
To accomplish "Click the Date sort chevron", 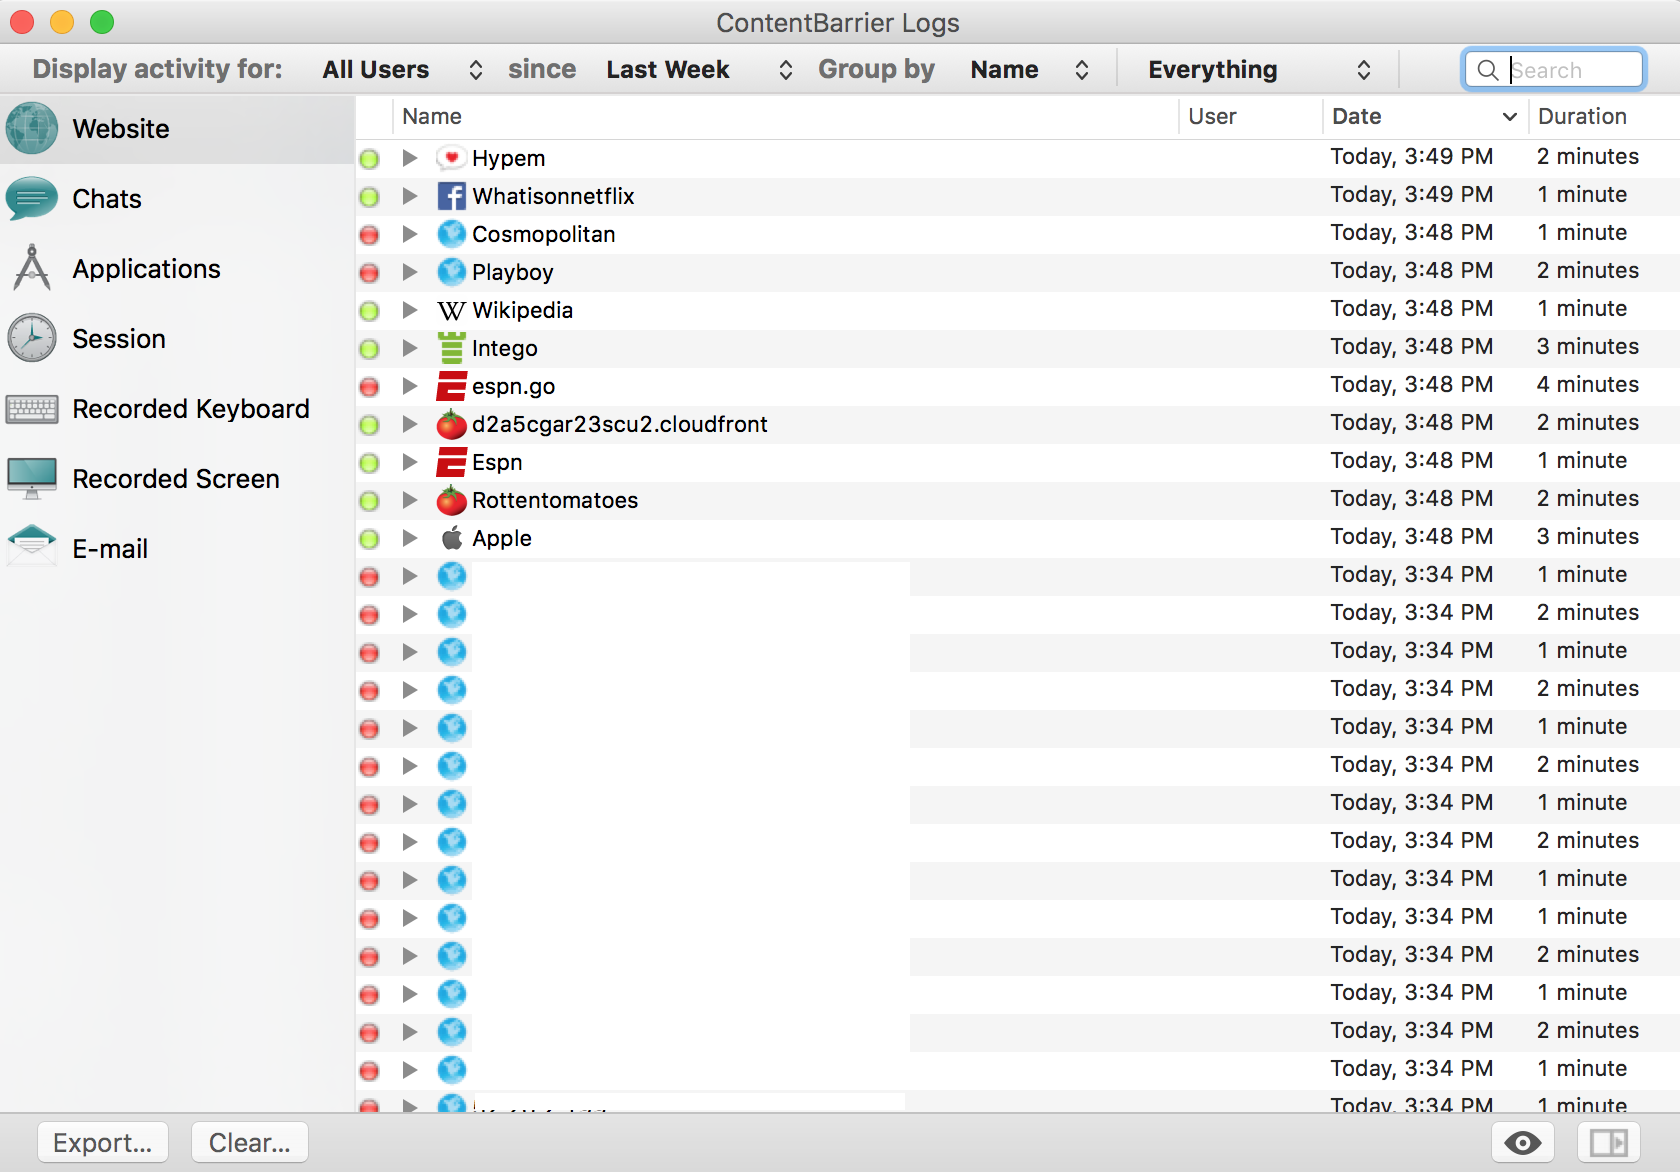I will click(1509, 117).
